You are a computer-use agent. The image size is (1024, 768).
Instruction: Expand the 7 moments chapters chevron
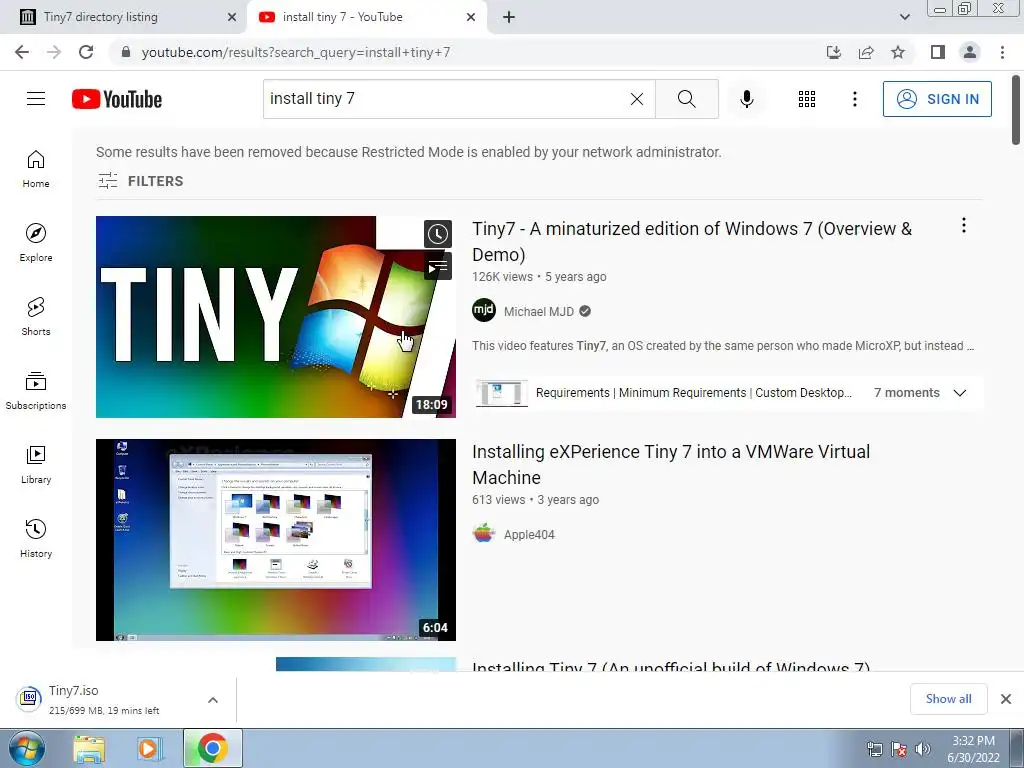point(959,392)
